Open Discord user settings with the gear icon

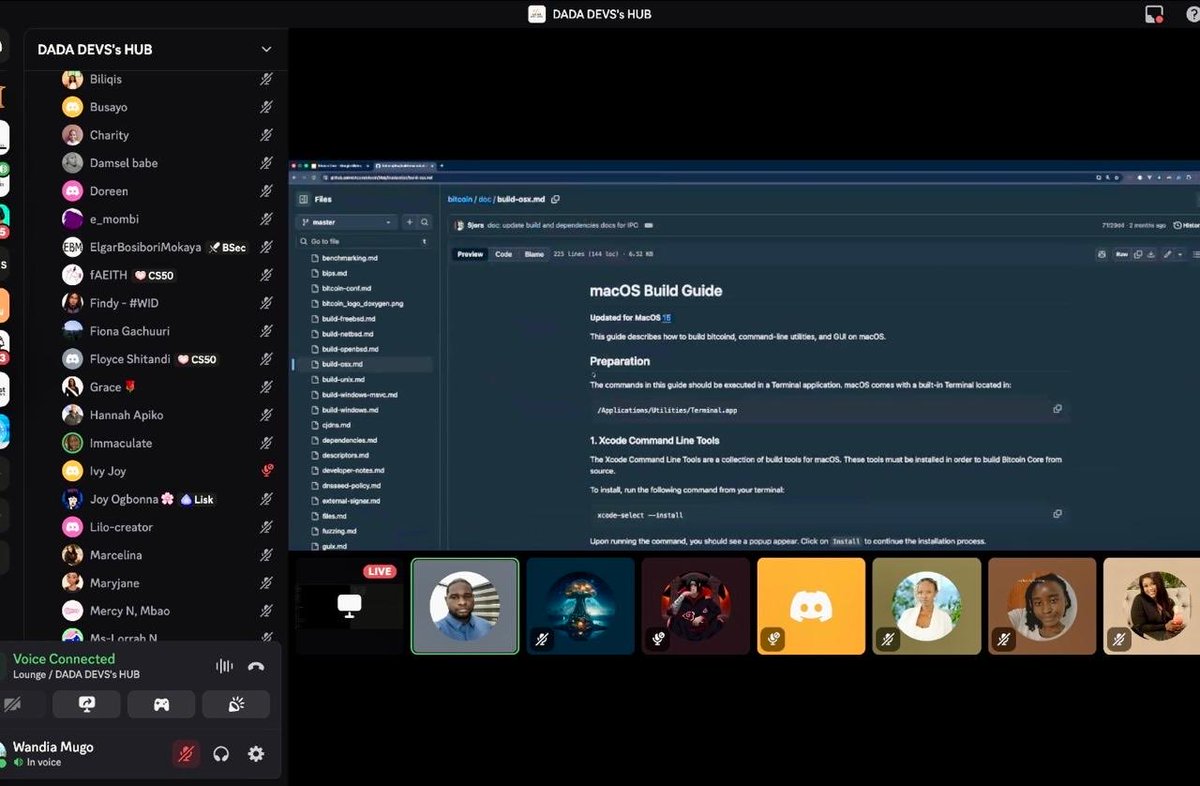tap(256, 754)
